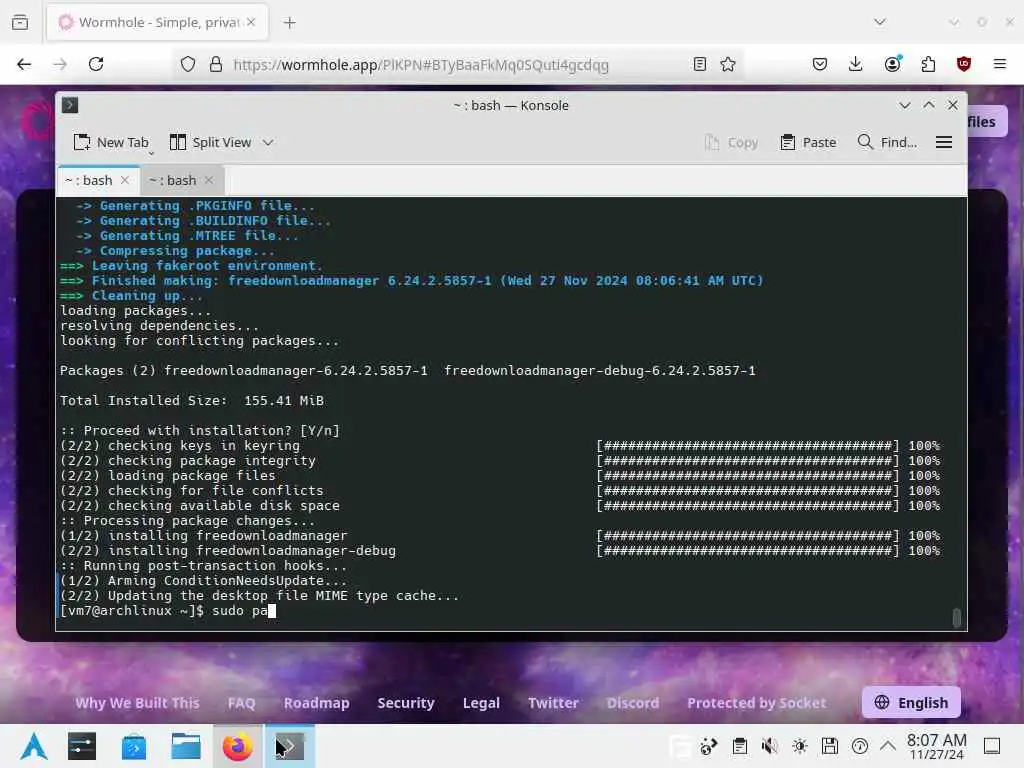This screenshot has height=768, width=1024.
Task: Click the terminal prompt line with sudo pa
Action: coord(168,611)
